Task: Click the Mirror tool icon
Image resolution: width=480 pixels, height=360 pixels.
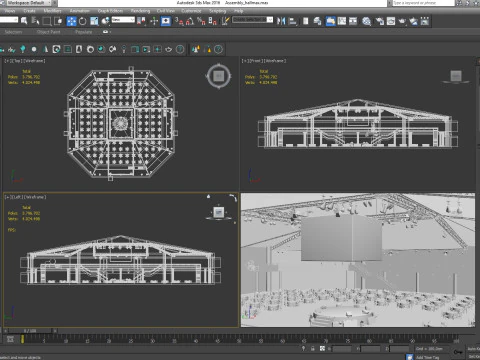Action: (x=281, y=21)
